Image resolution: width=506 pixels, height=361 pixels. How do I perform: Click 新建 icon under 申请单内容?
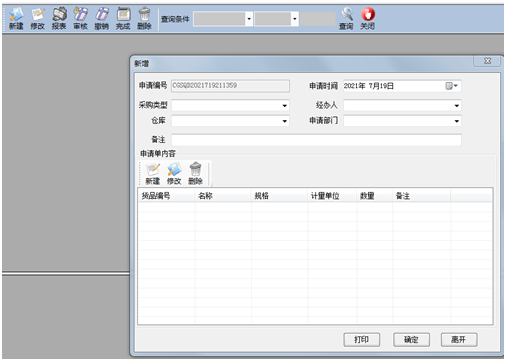coord(153,173)
